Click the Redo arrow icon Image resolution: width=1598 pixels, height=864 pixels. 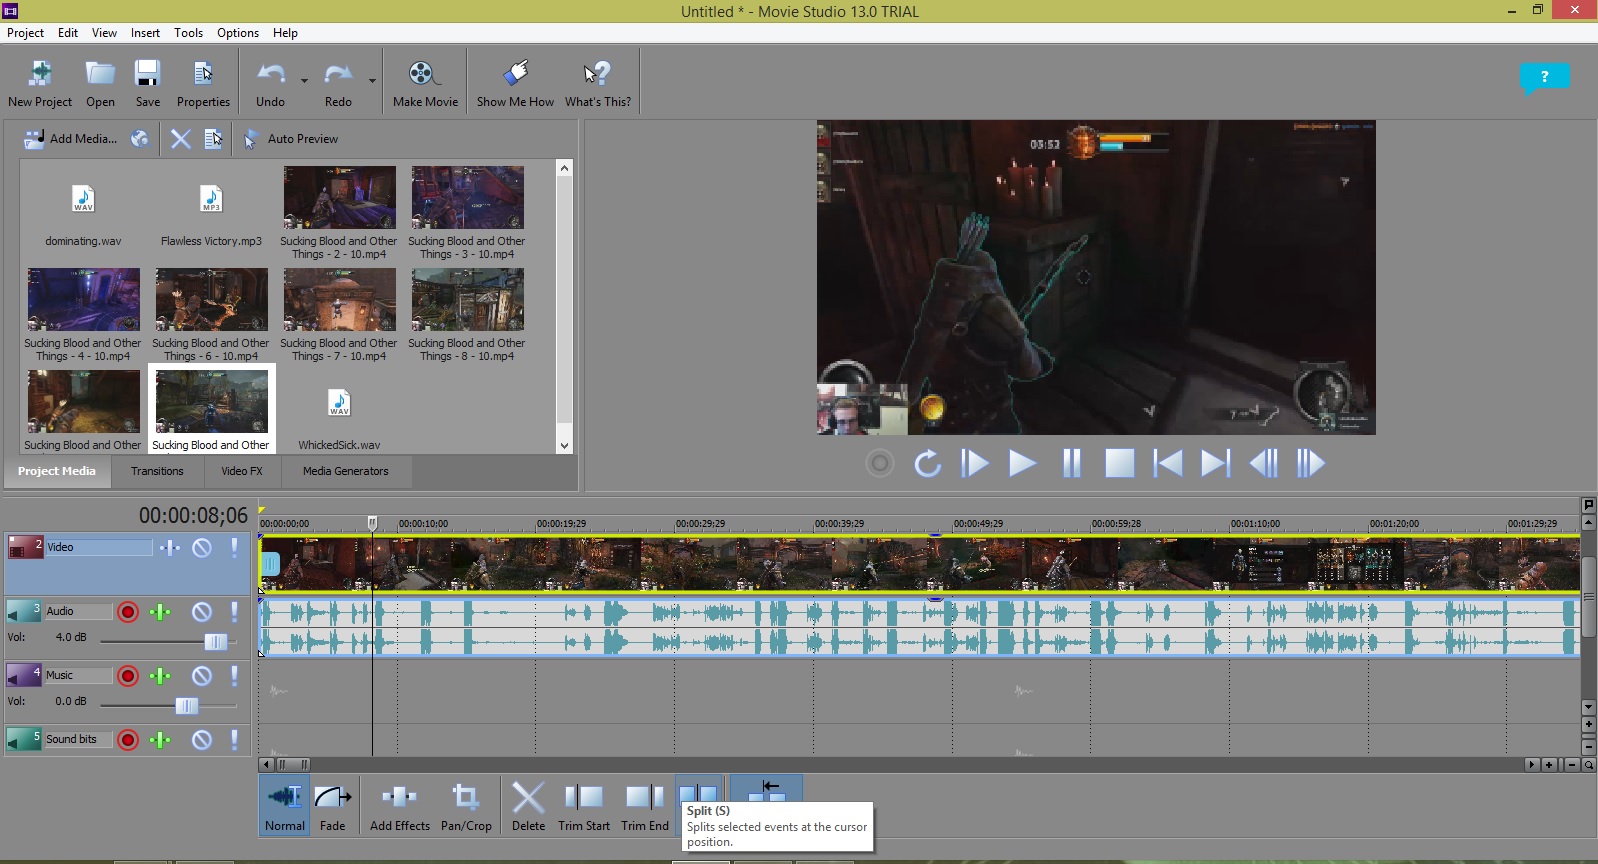[338, 74]
